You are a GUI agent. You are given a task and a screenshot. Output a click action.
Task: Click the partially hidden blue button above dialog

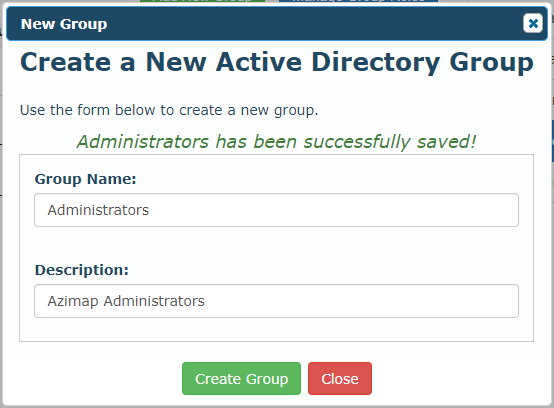[358, 1]
